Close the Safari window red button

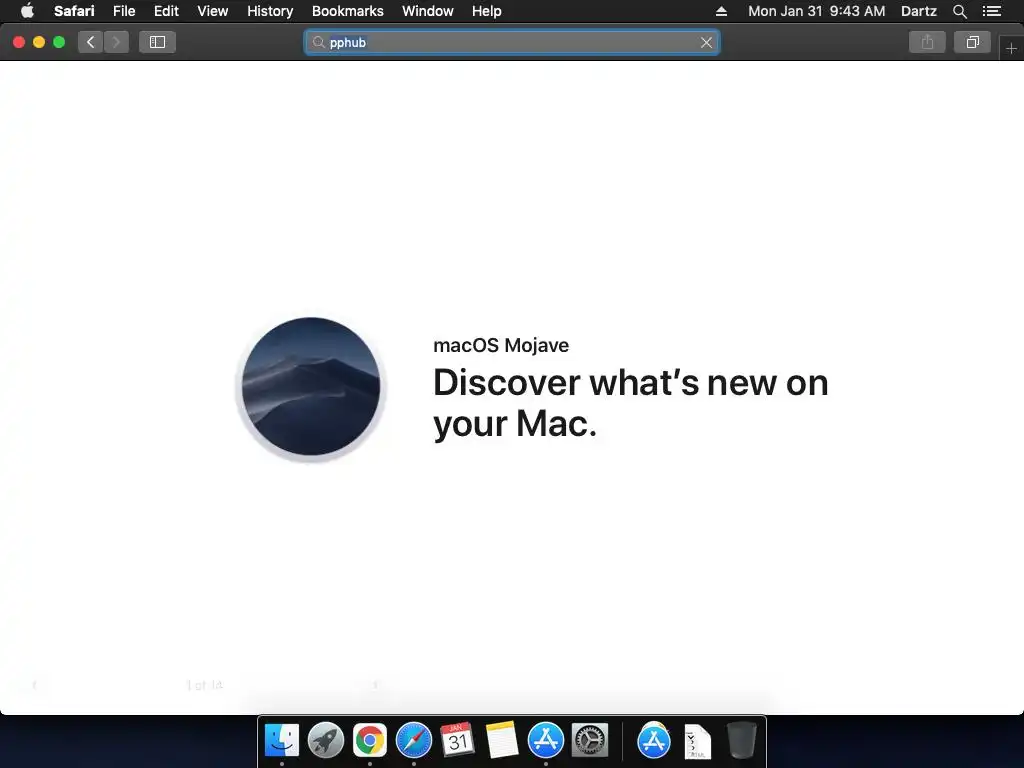coord(19,42)
